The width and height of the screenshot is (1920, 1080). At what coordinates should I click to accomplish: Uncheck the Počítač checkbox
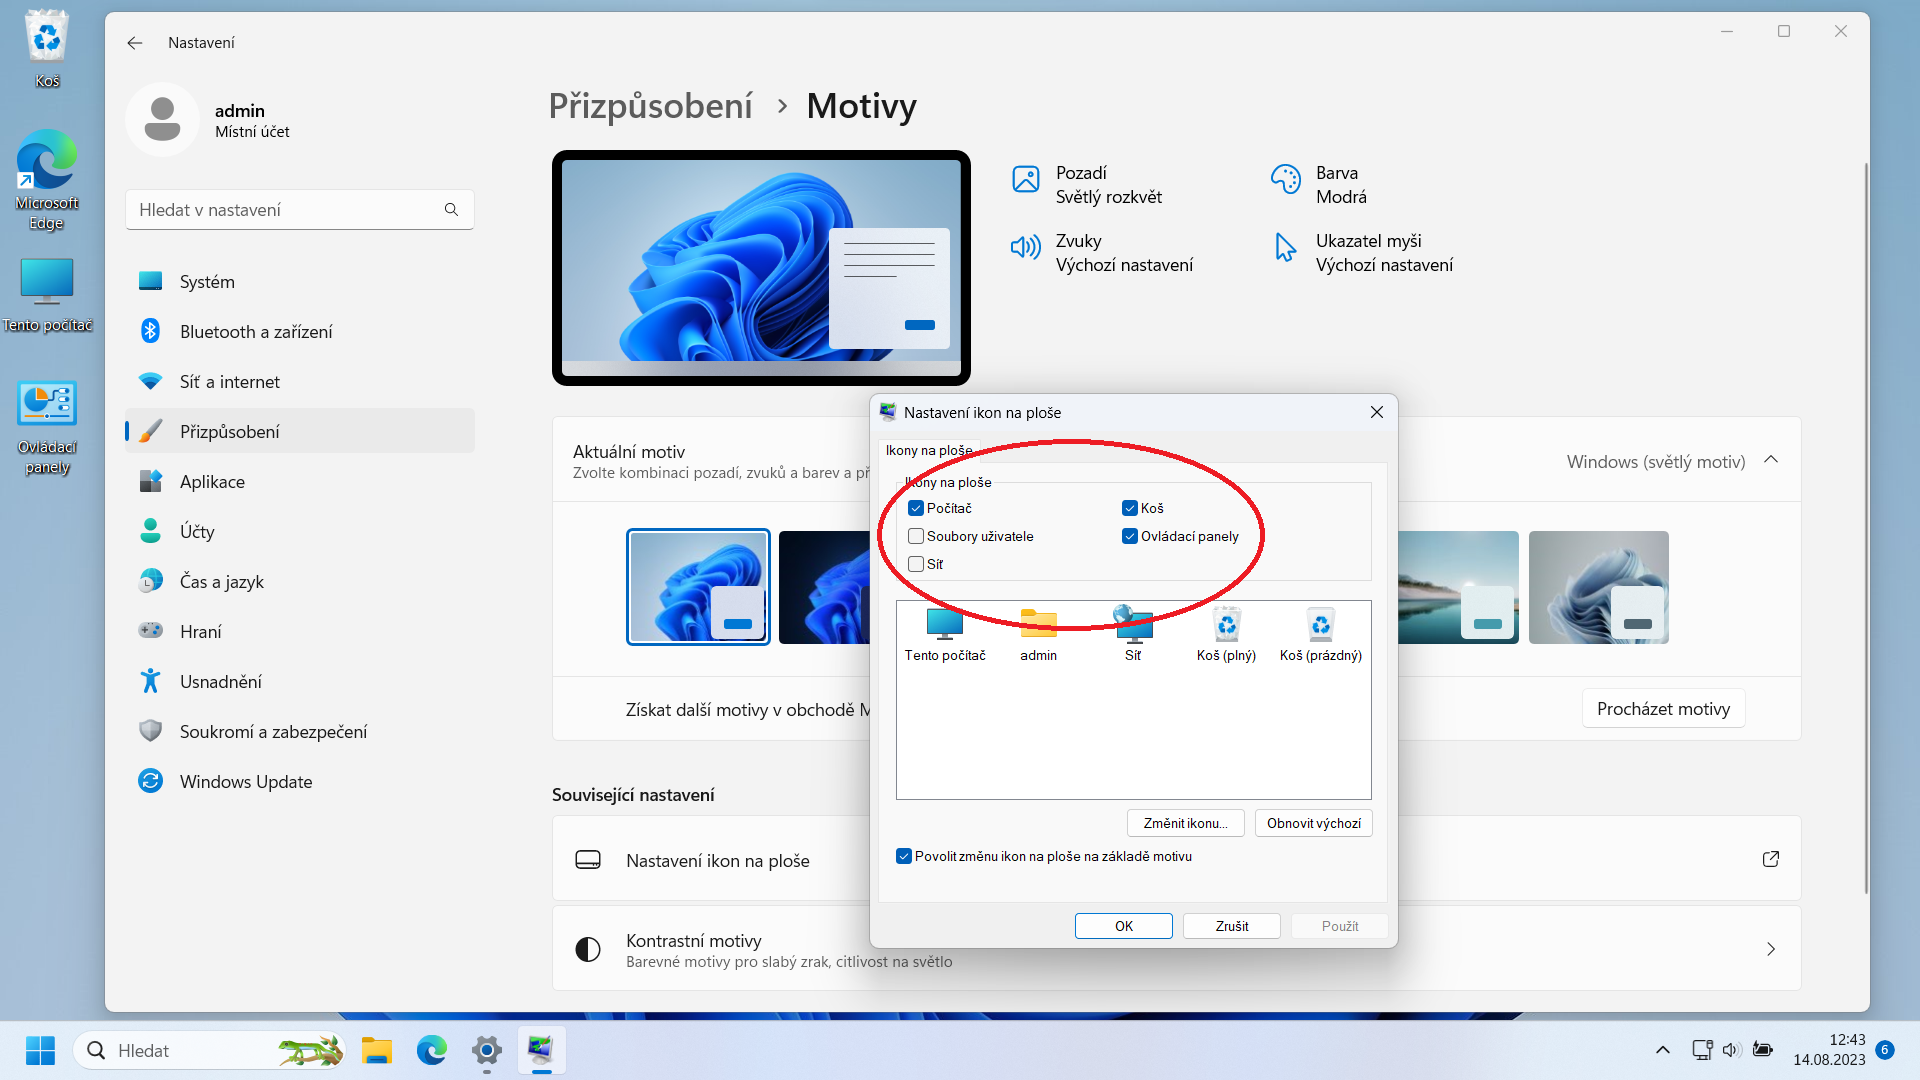[x=916, y=508]
